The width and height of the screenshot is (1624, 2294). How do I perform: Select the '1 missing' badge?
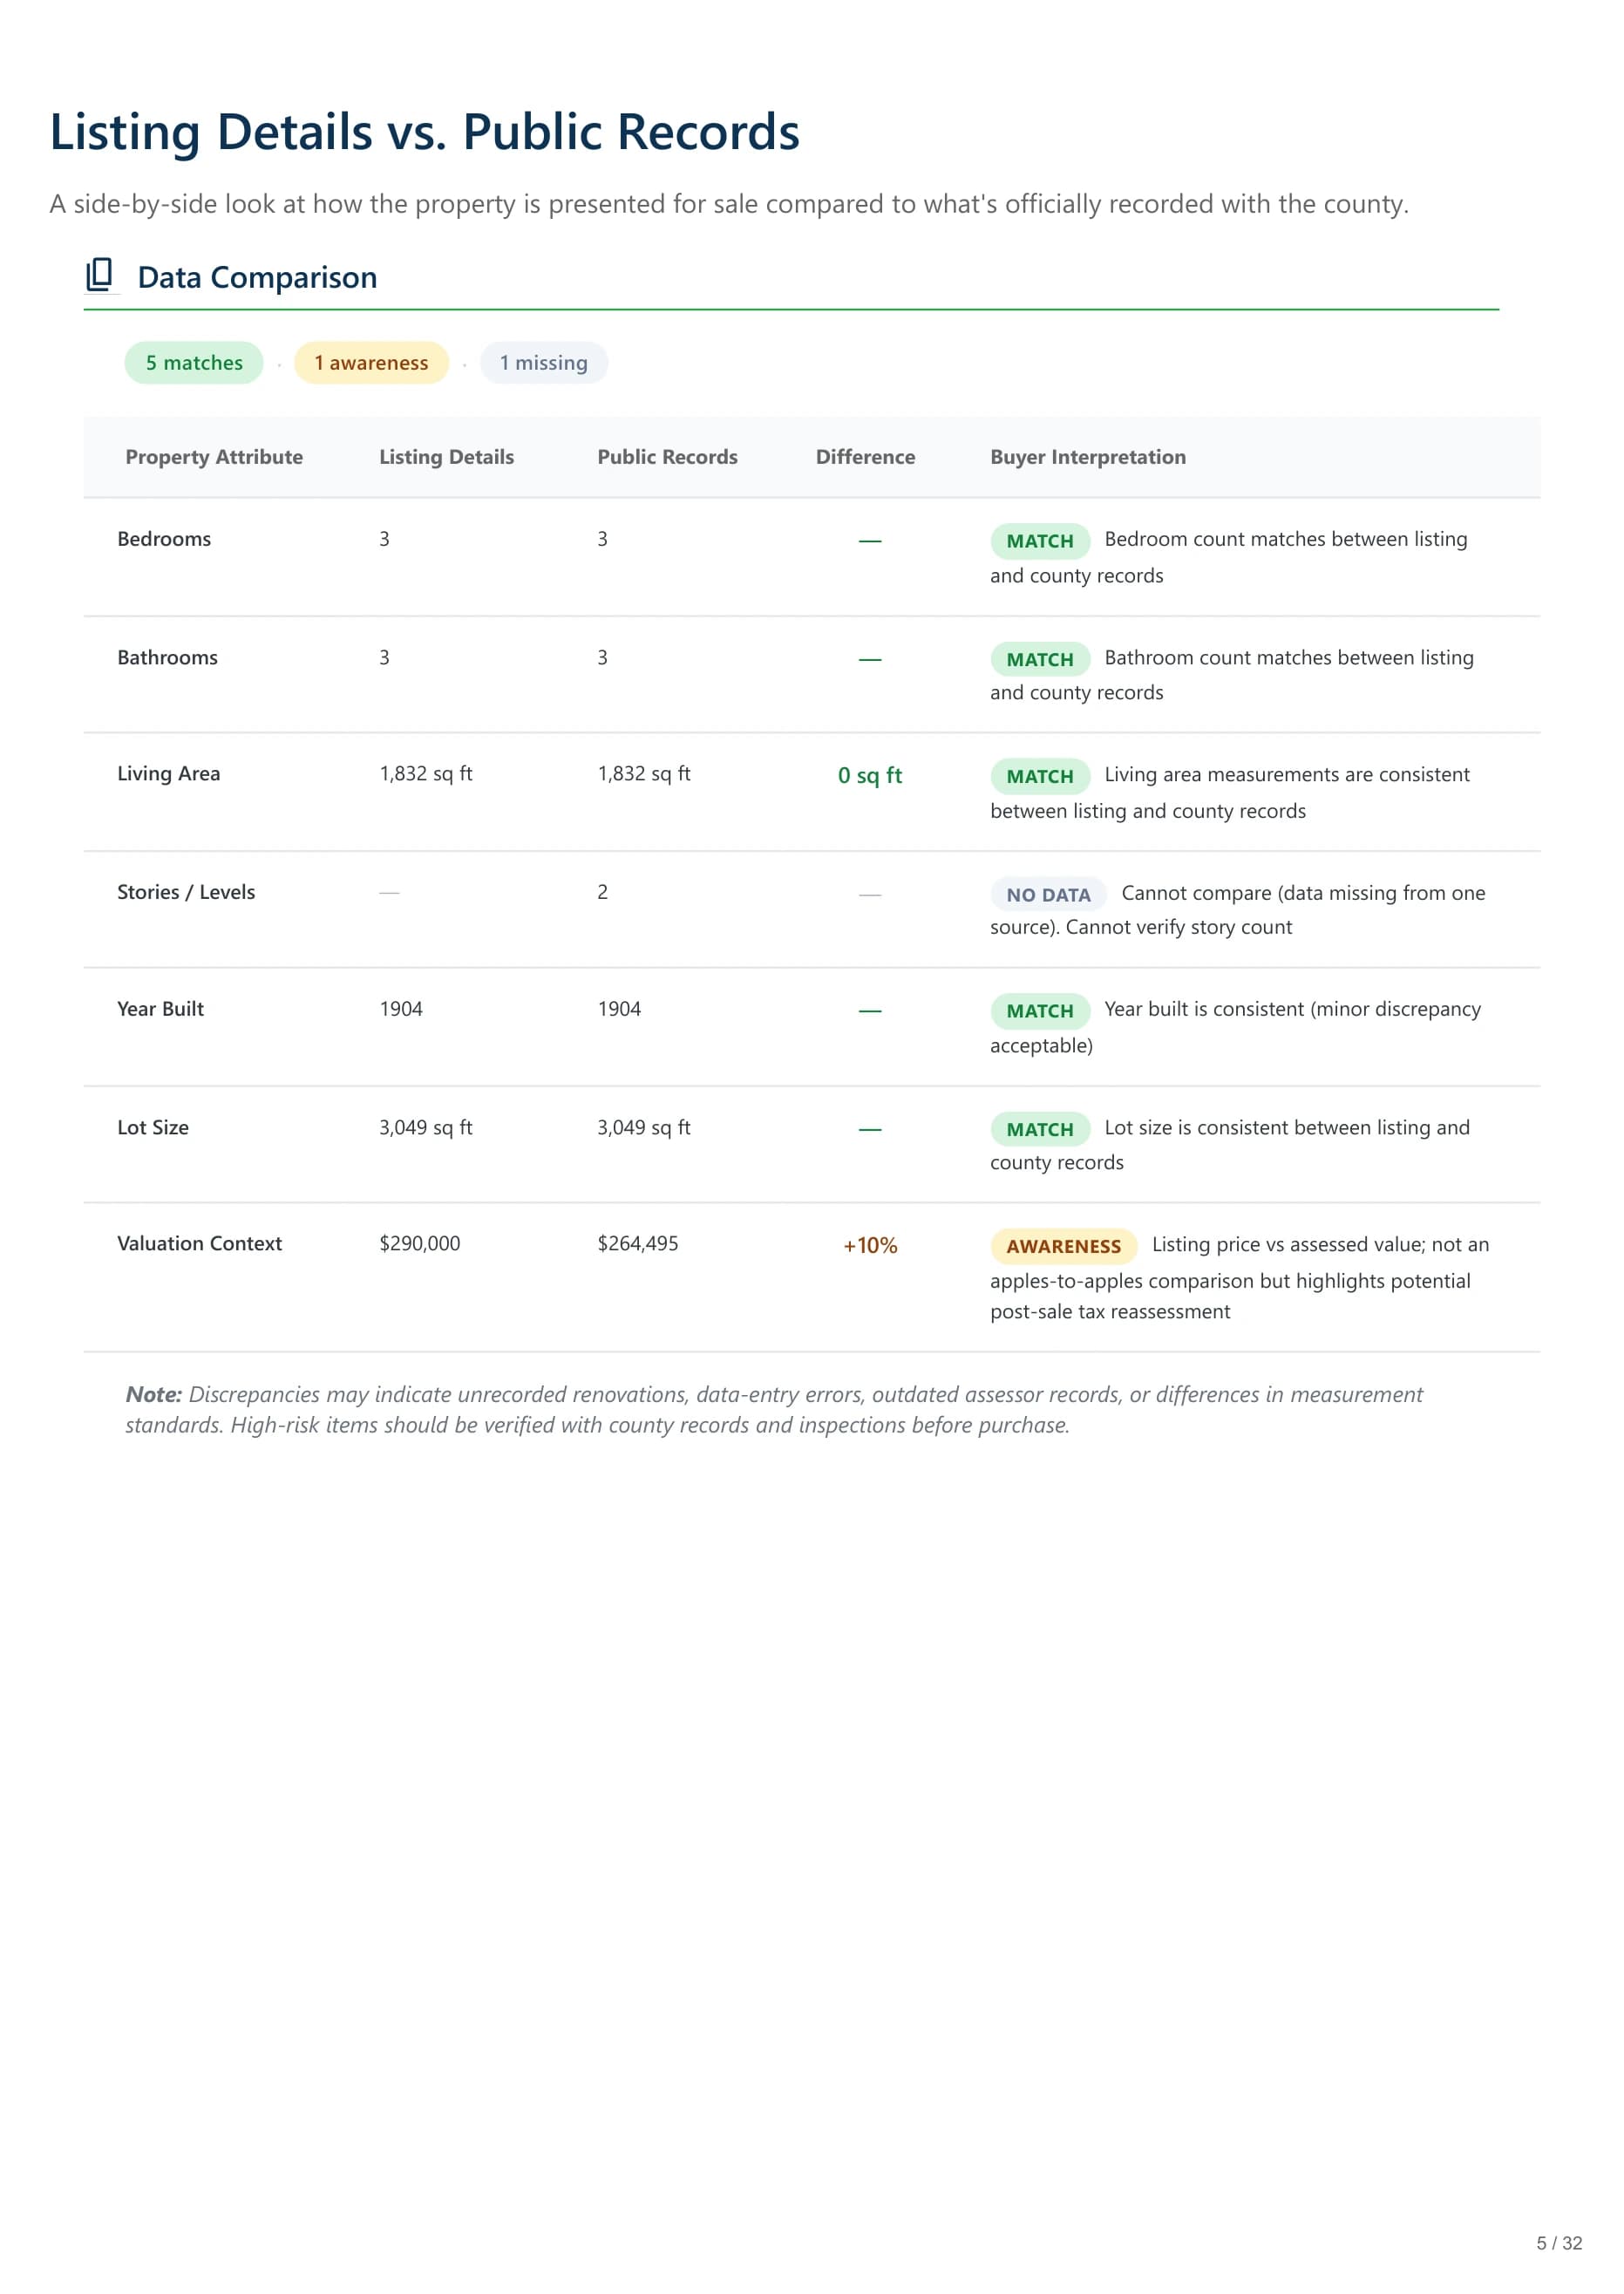point(544,363)
